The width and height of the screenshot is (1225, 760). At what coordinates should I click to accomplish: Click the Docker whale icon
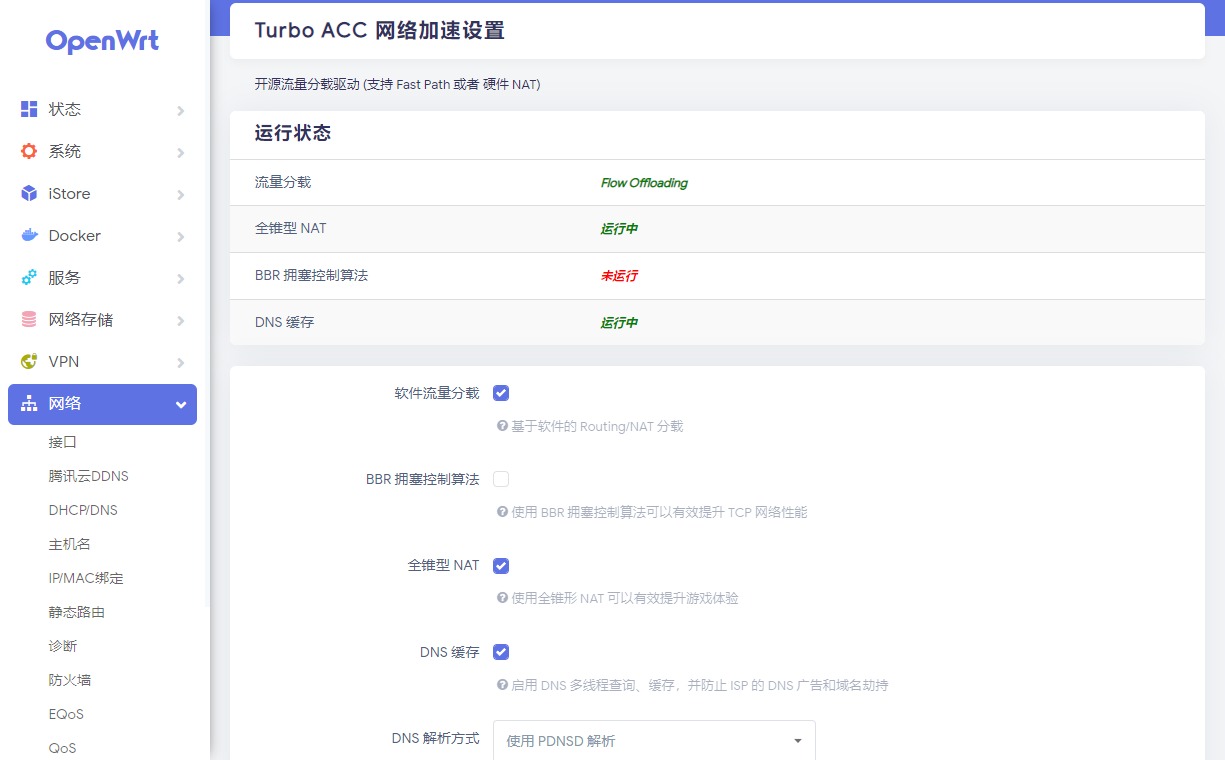click(x=30, y=235)
